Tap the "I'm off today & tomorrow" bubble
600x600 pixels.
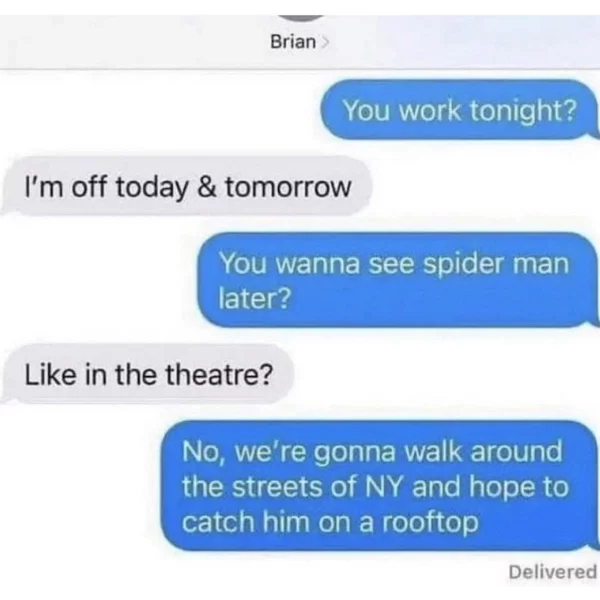[187, 187]
